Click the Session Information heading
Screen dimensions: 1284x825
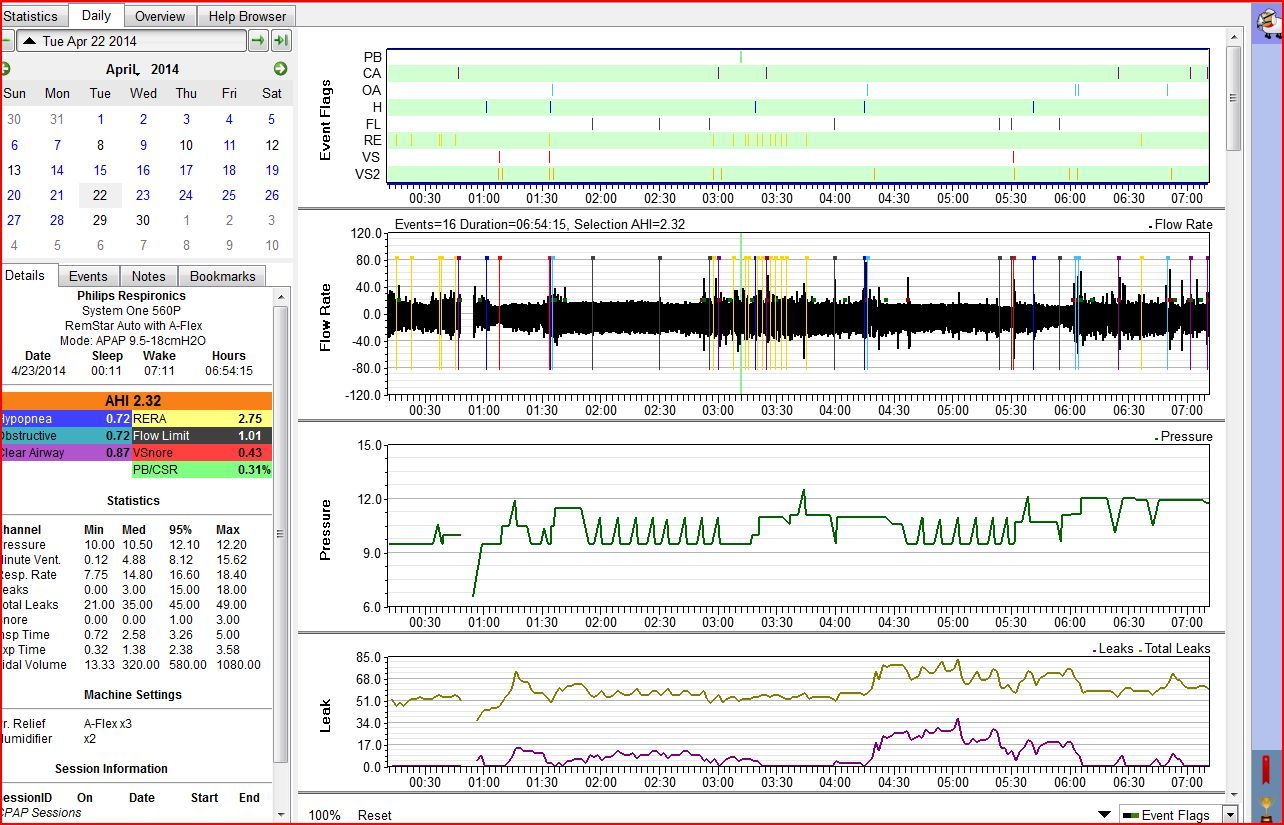(x=111, y=769)
